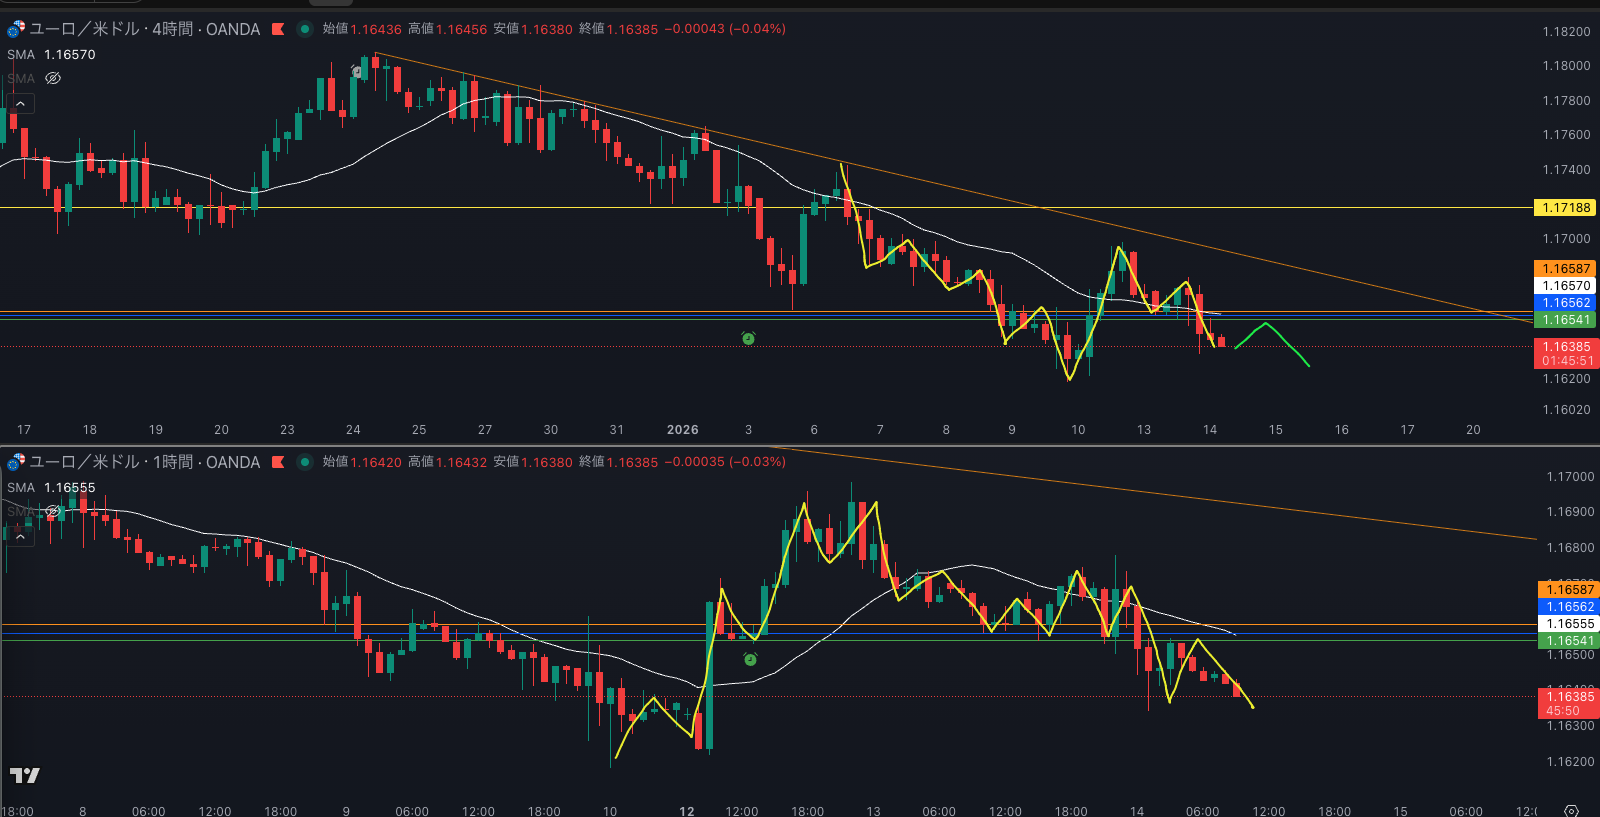Show the hidden SMA on the 1時間 chart
This screenshot has width=1600, height=817.
pyautogui.click(x=53, y=511)
